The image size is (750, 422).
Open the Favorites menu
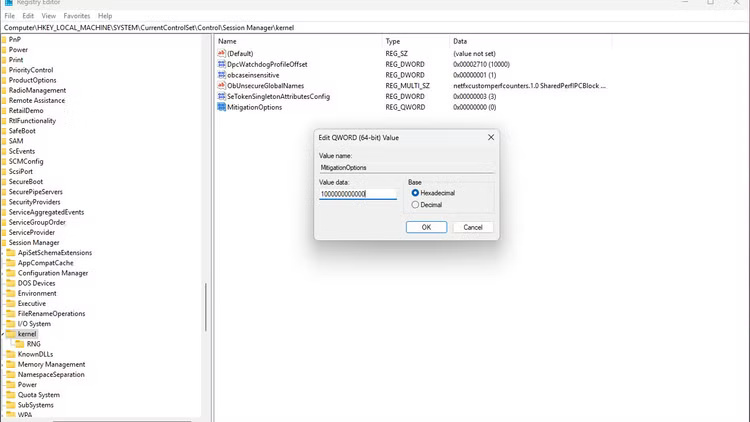click(77, 16)
